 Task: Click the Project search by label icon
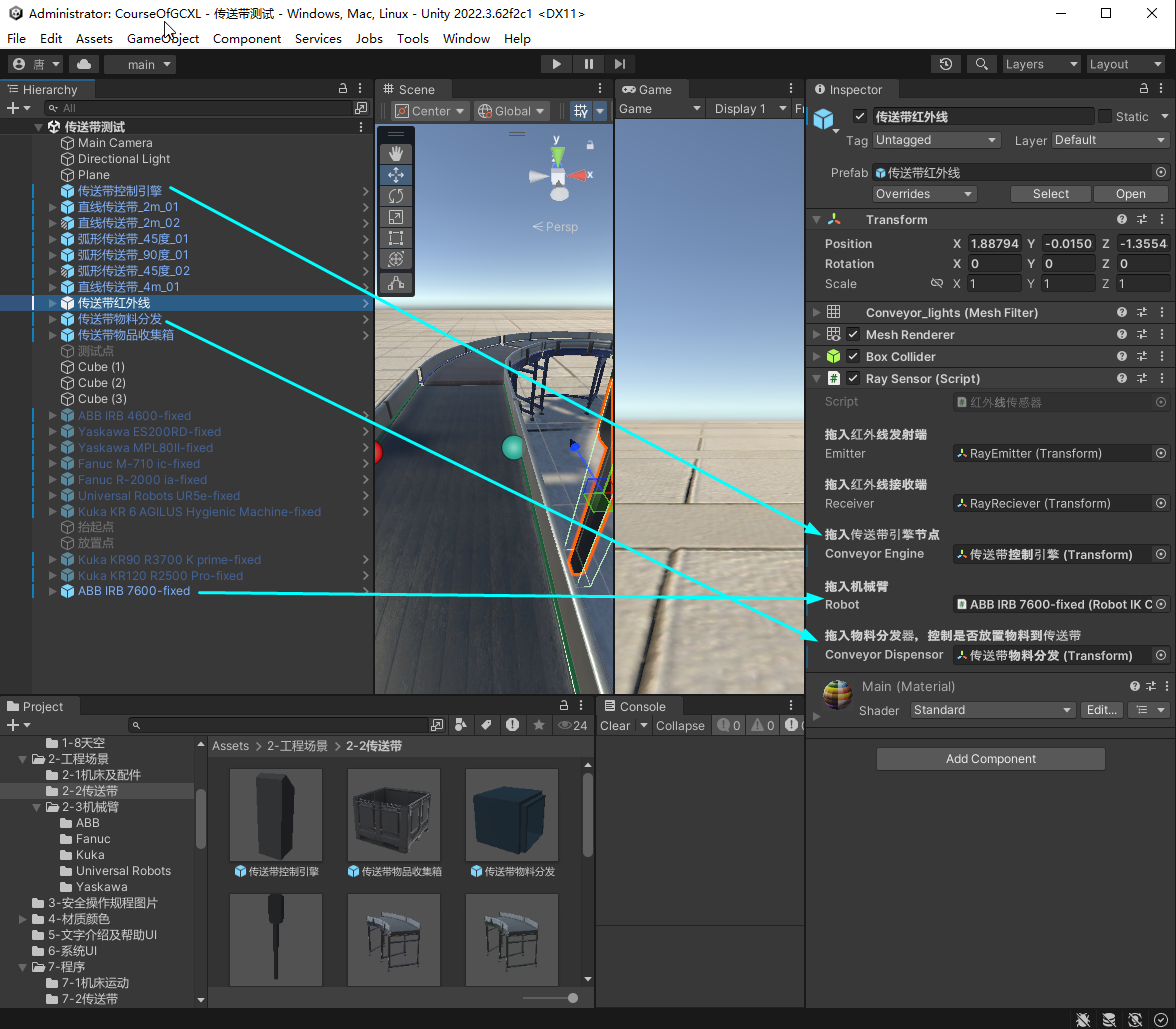click(486, 725)
